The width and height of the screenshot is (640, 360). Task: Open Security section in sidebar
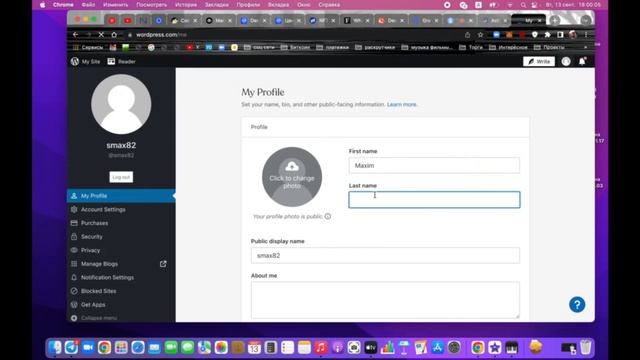pyautogui.click(x=121, y=237)
